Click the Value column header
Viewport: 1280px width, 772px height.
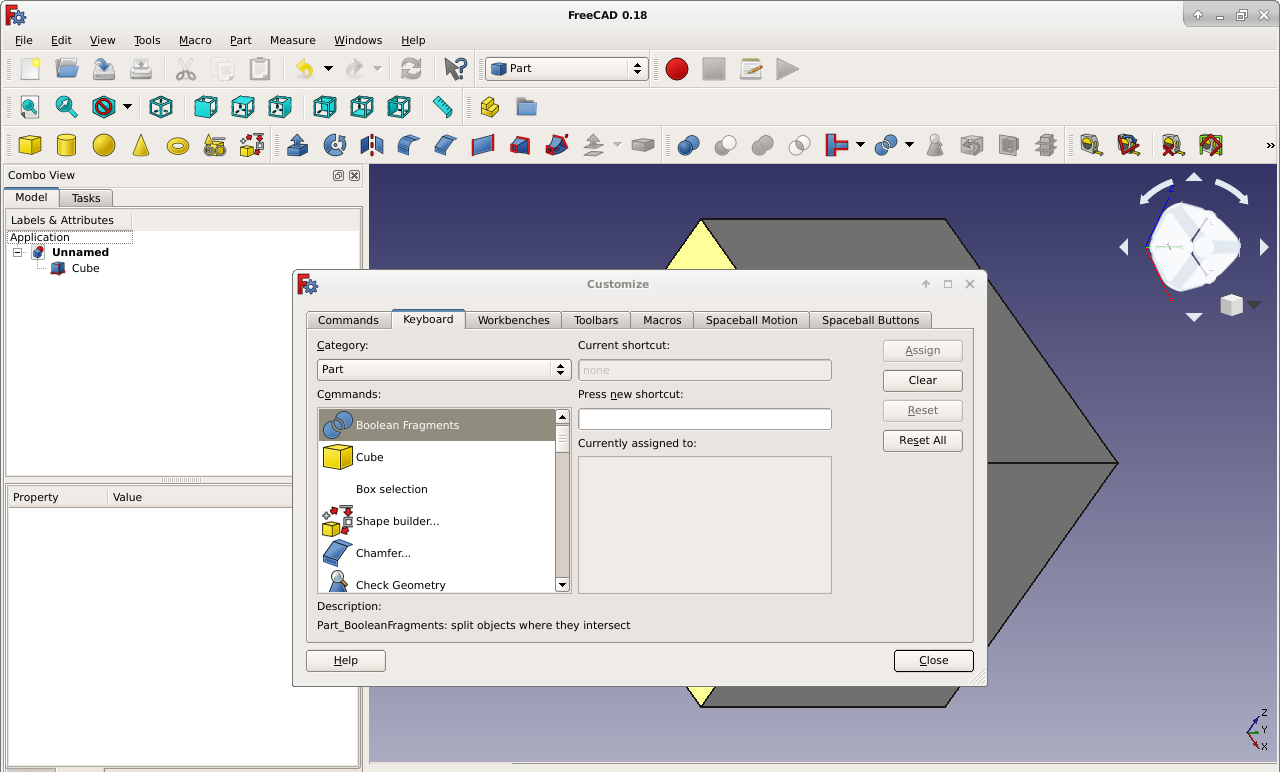(127, 497)
